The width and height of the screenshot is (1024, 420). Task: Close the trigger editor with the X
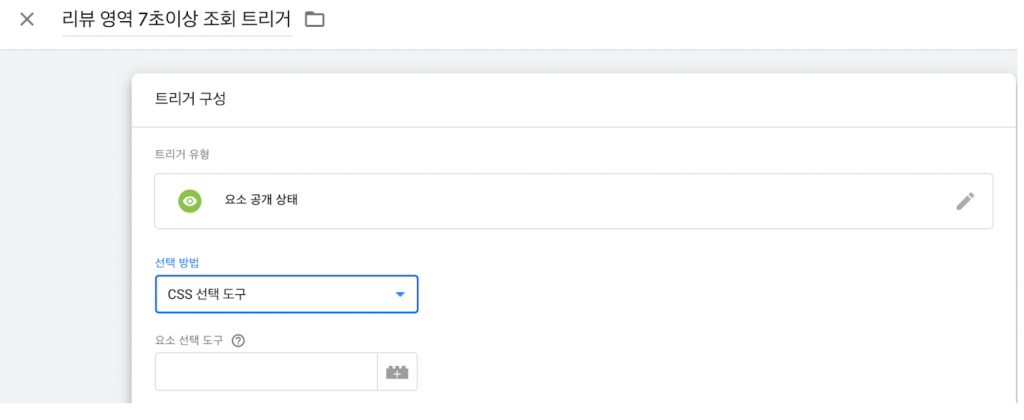[27, 19]
